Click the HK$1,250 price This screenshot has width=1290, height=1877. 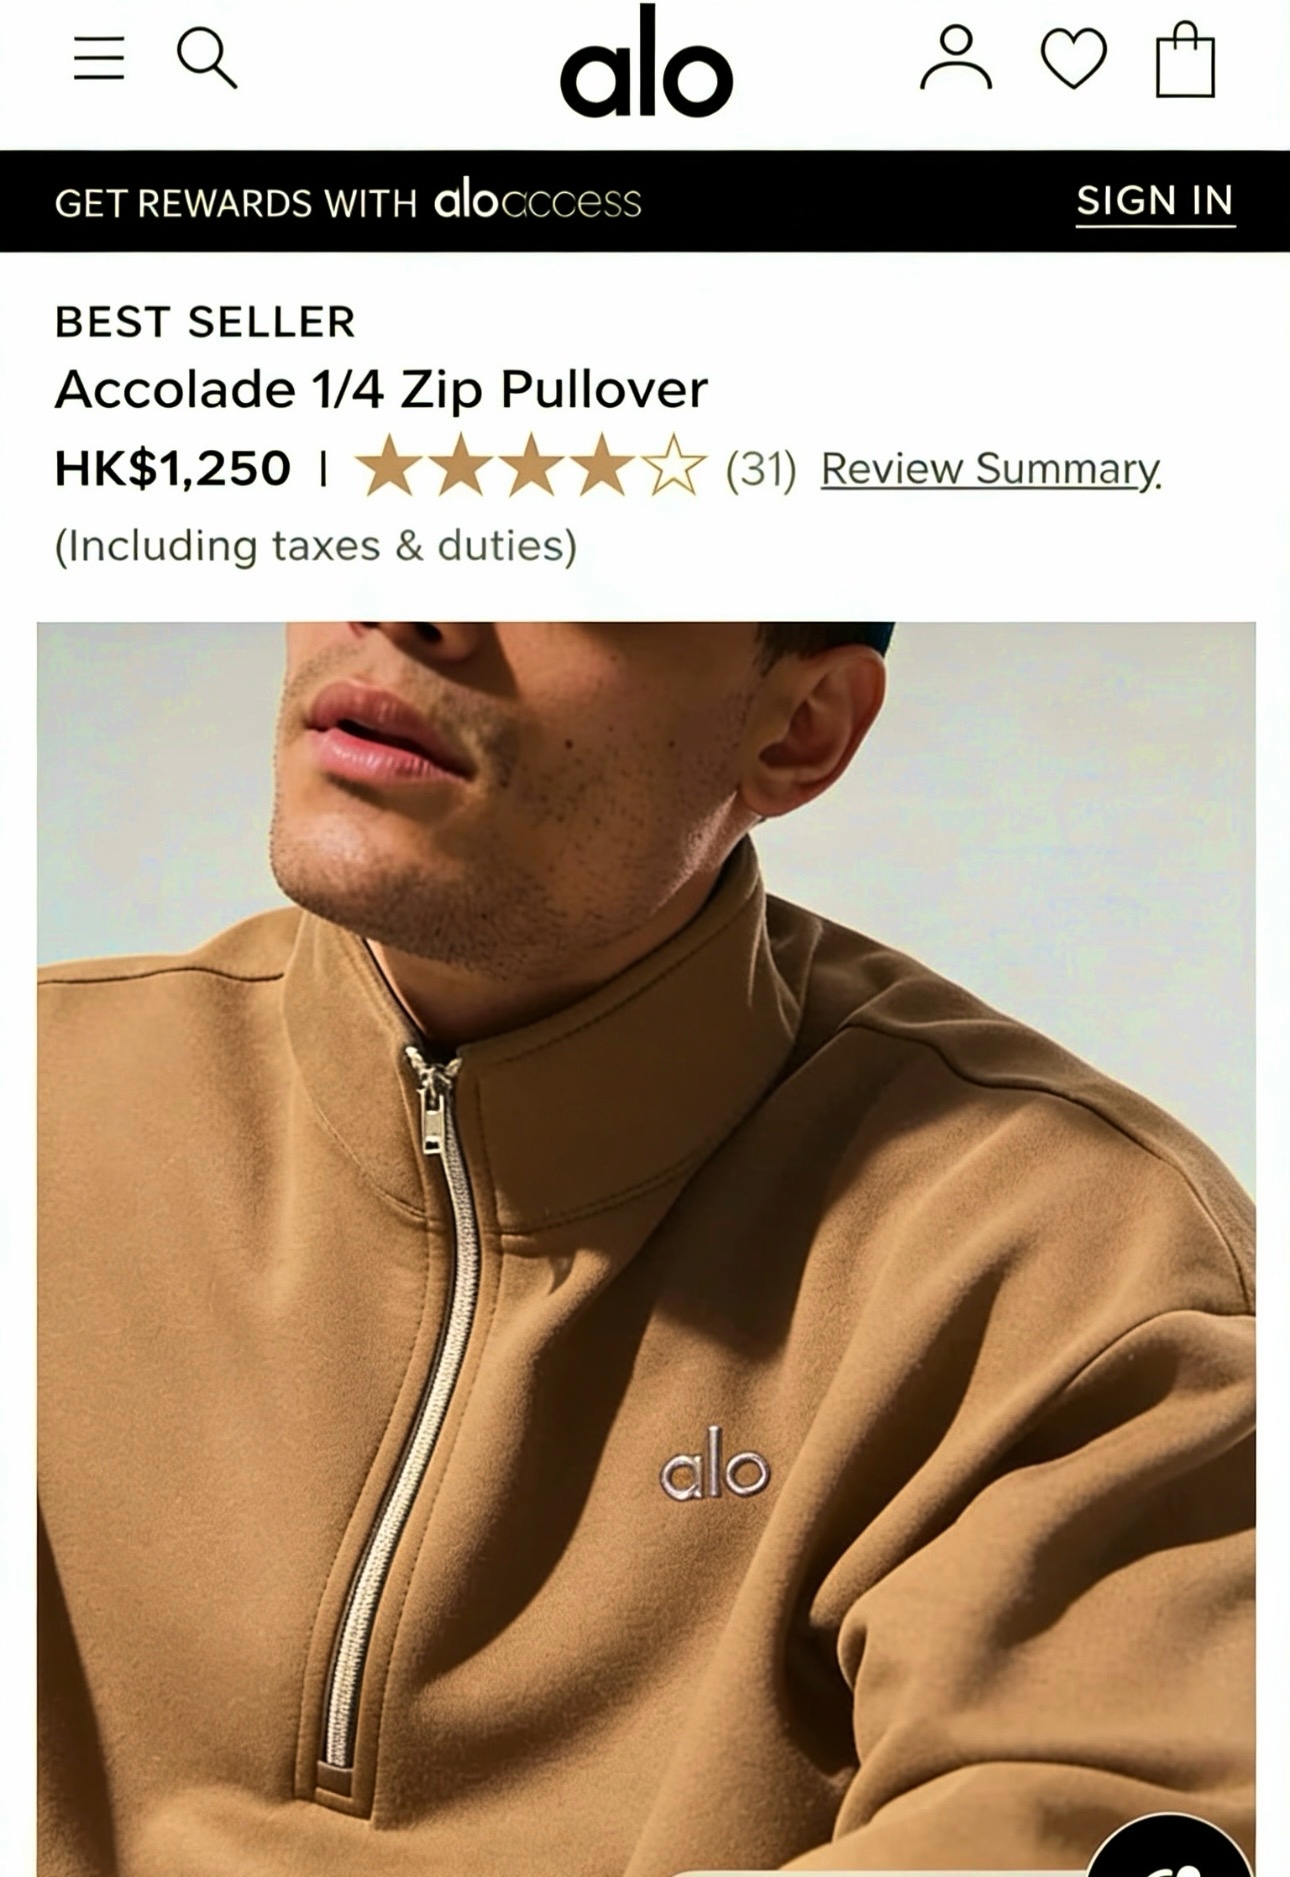click(172, 469)
